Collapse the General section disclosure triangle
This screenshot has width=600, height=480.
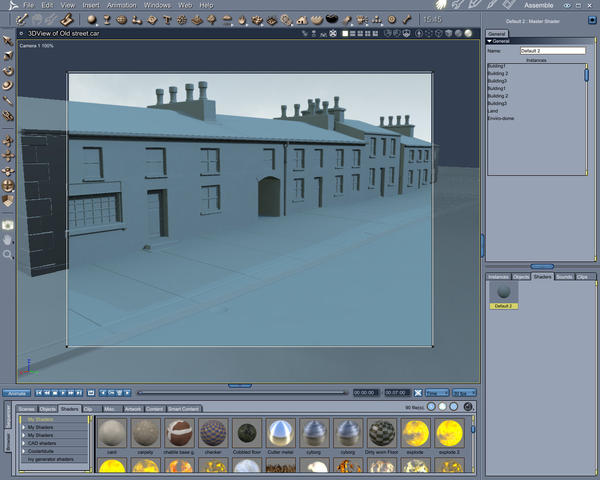pyautogui.click(x=490, y=41)
